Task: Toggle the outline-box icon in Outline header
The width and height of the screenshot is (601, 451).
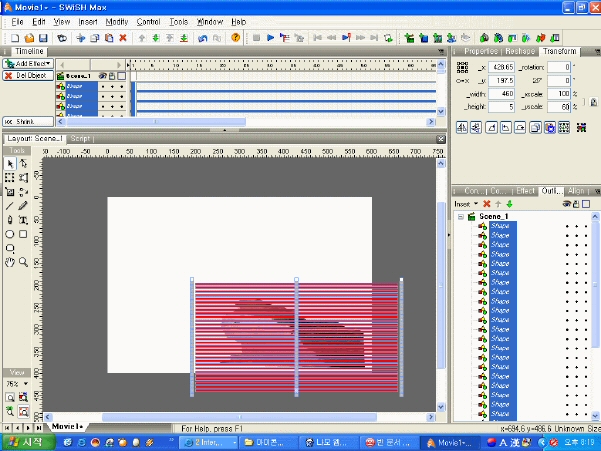Action: (x=586, y=204)
